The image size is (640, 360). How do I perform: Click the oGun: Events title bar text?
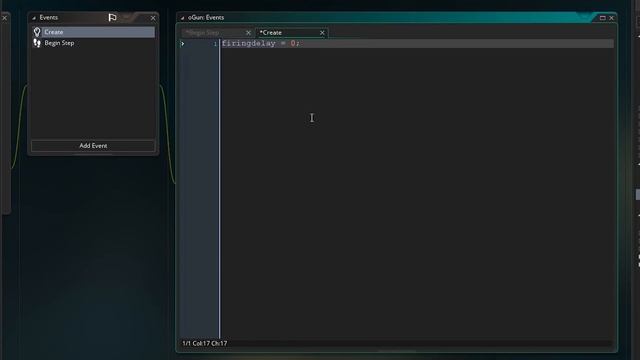206,18
